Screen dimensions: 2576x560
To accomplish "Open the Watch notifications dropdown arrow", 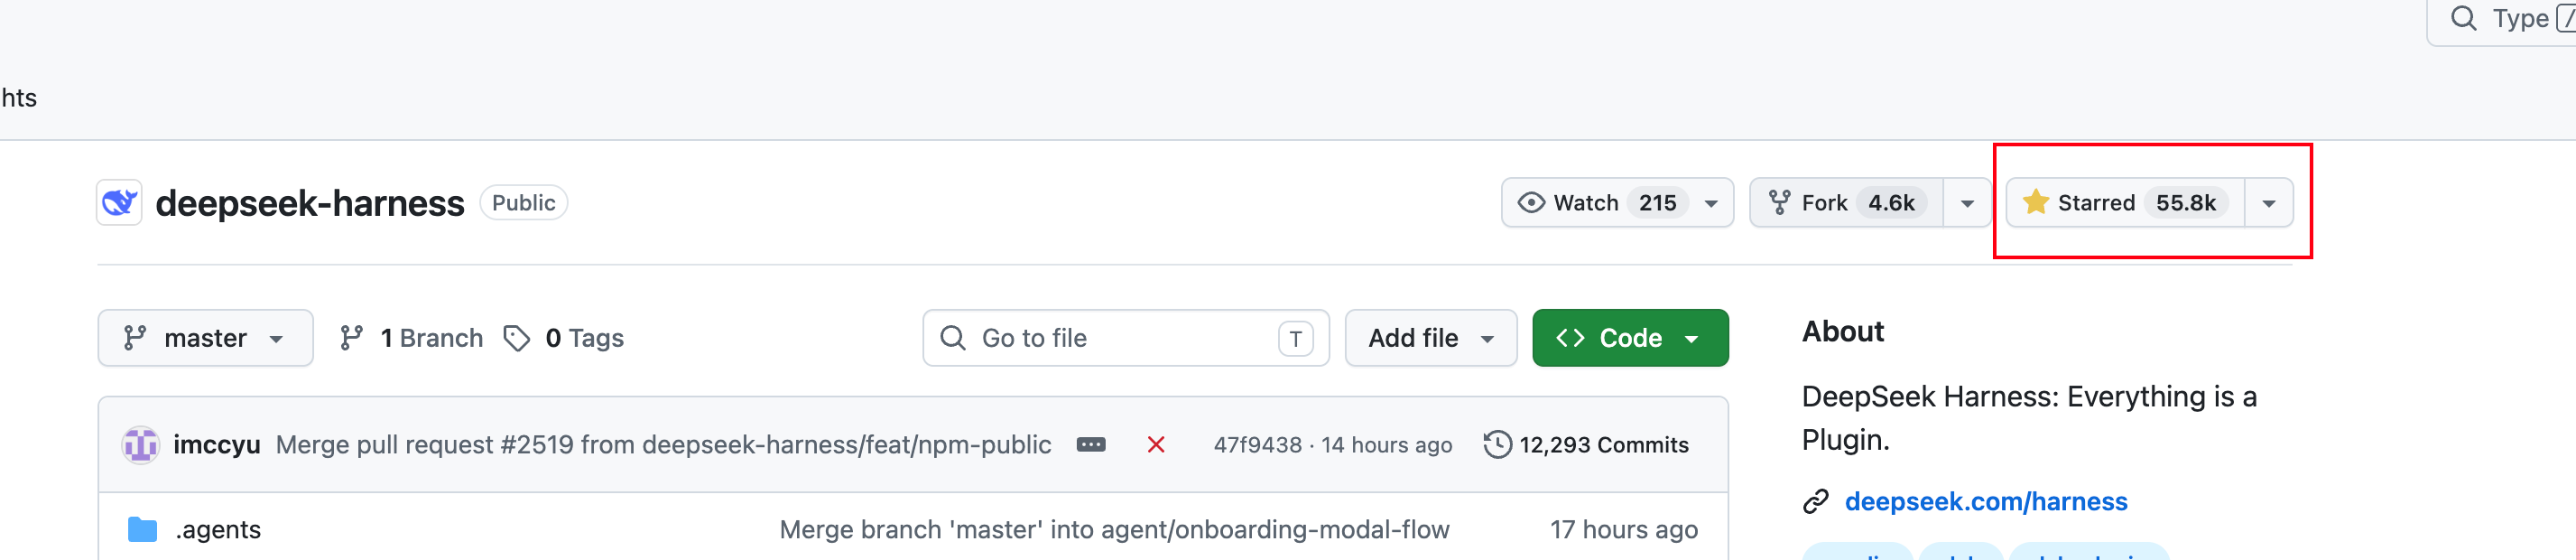I will pos(1711,204).
